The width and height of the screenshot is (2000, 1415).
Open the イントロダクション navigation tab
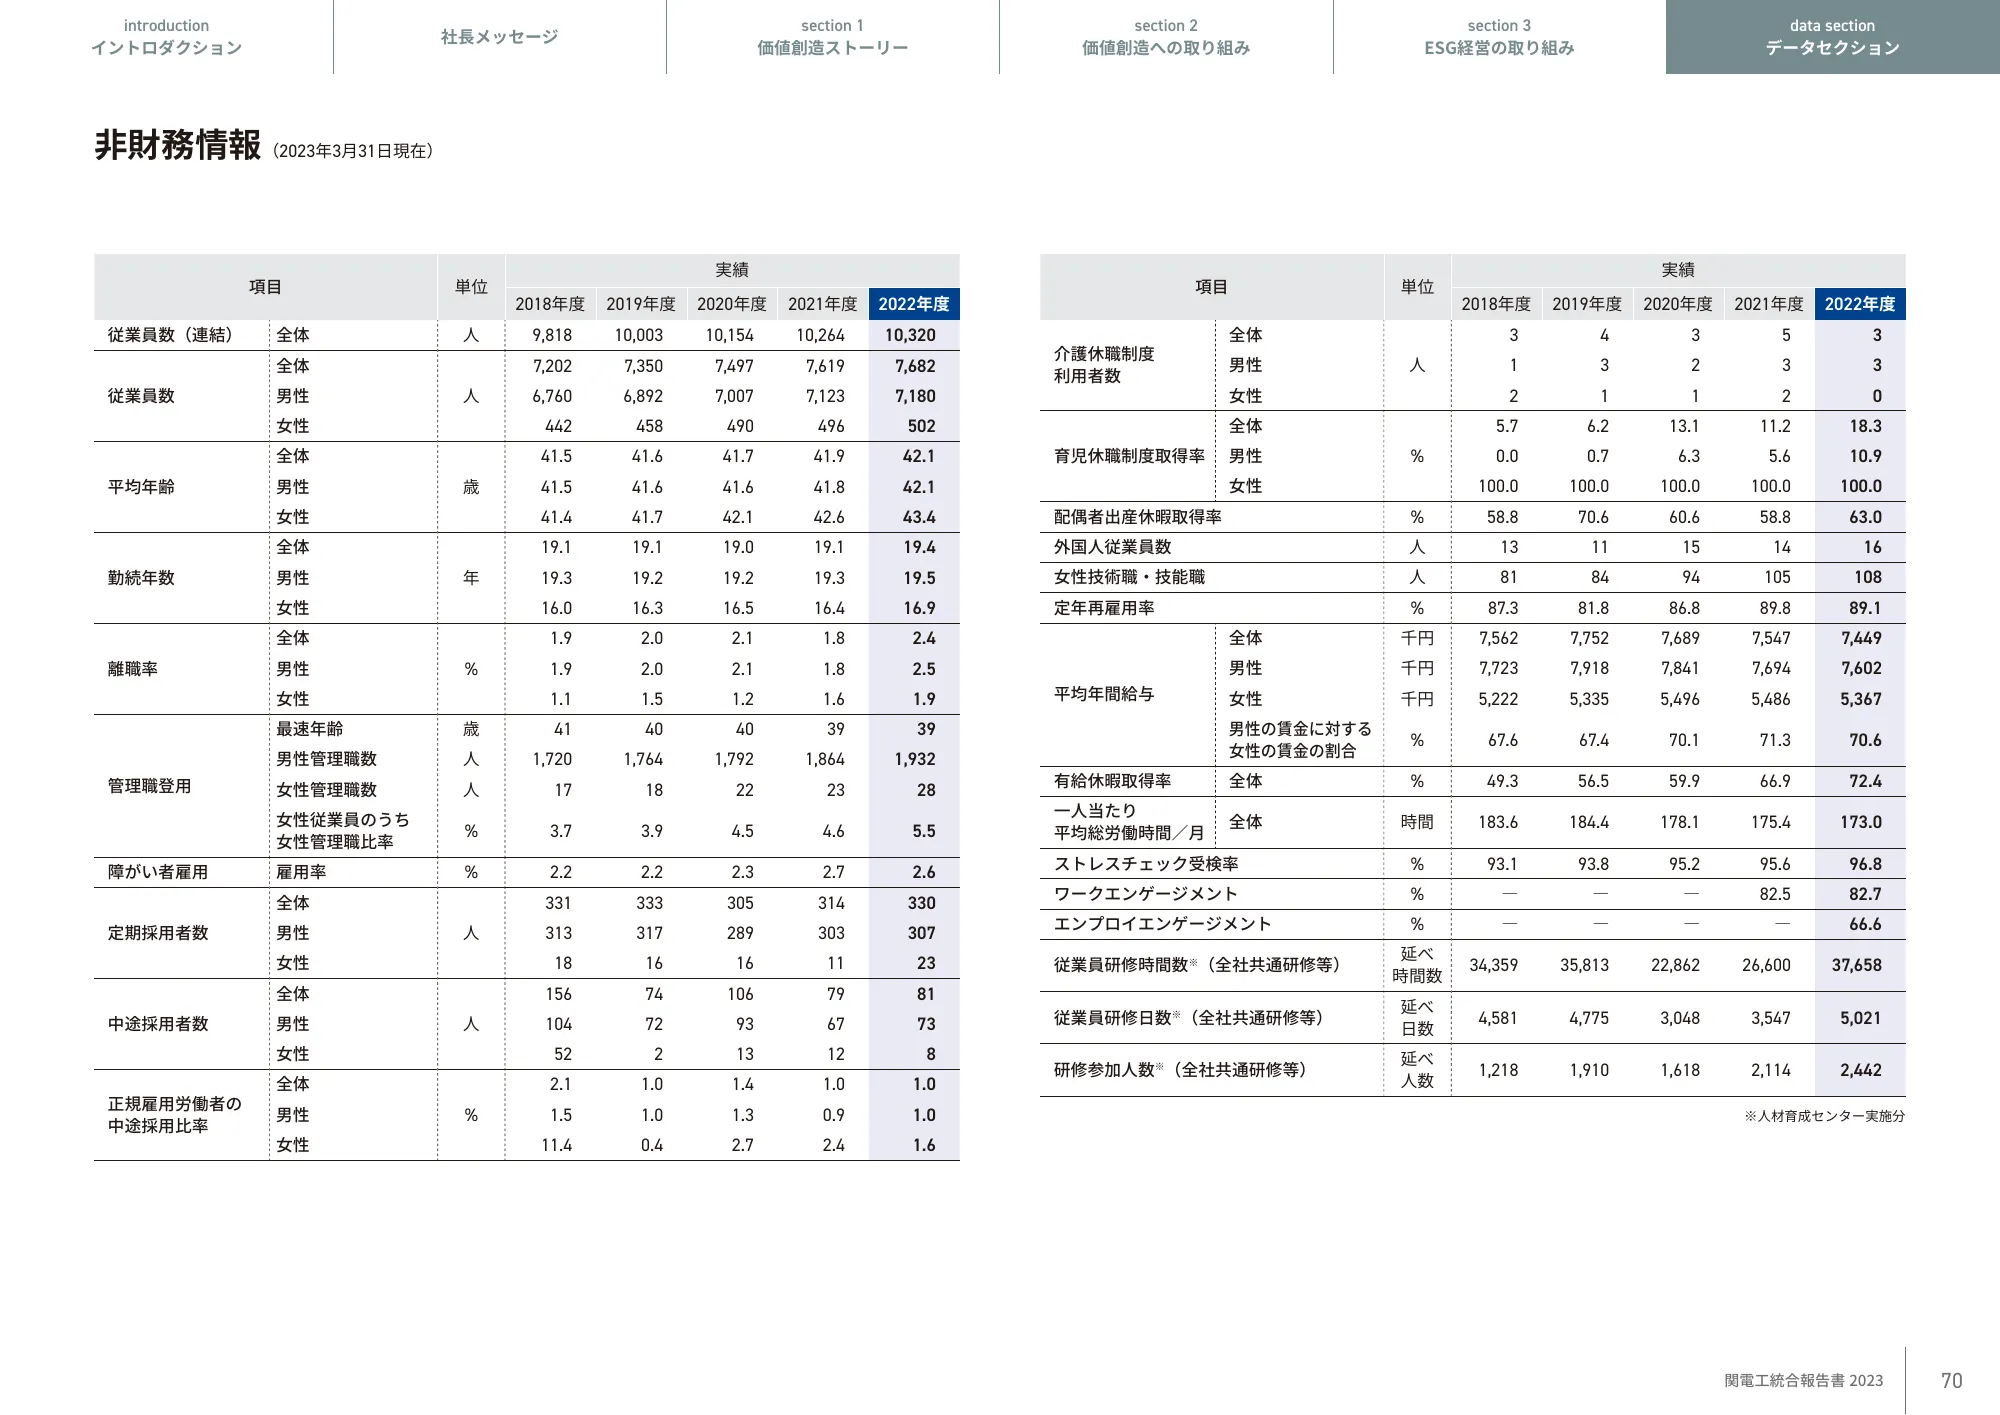point(166,37)
